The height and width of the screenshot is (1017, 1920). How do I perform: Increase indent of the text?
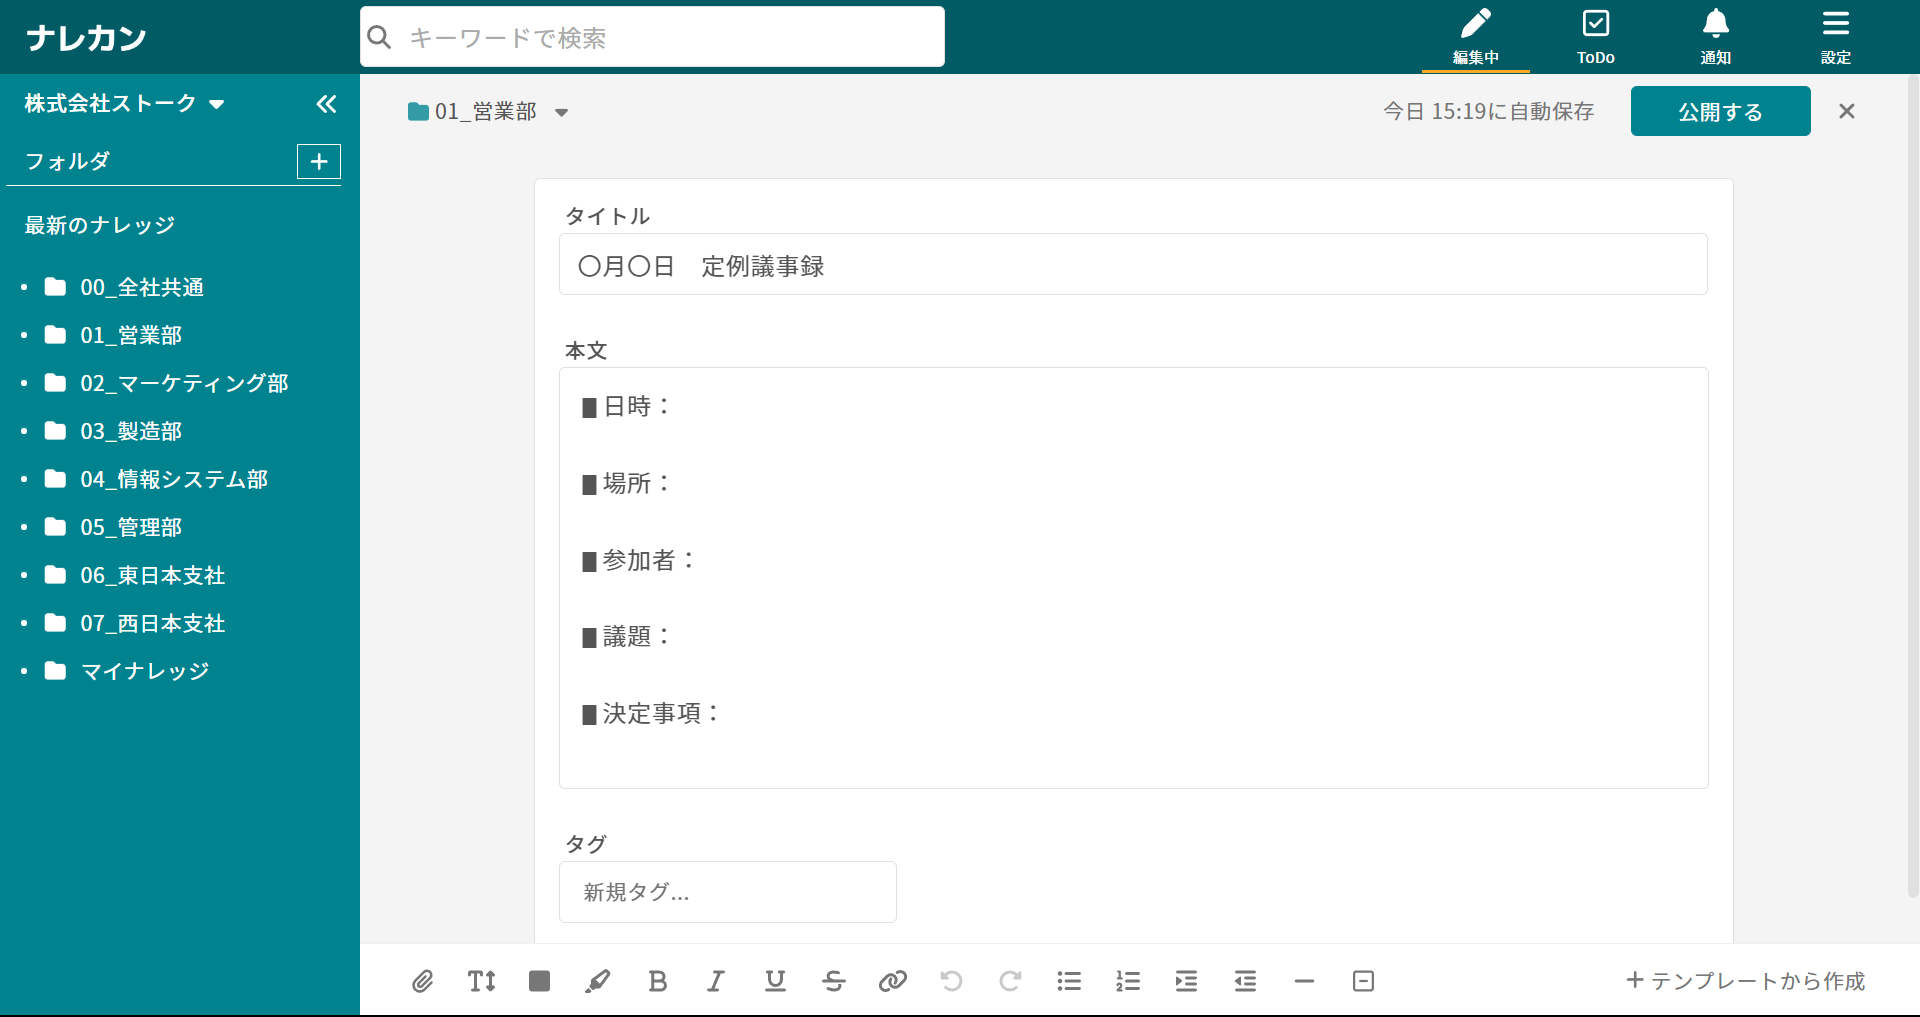(1186, 981)
